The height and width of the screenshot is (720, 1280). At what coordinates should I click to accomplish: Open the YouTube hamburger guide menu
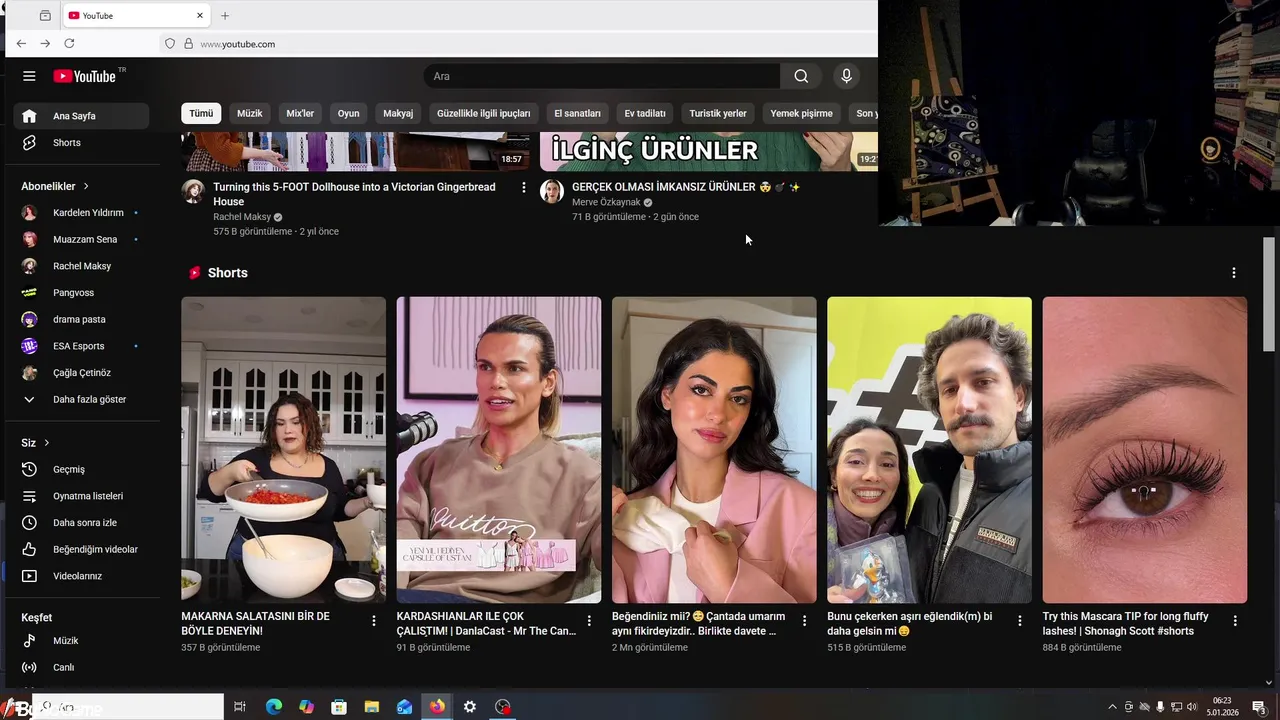click(29, 76)
